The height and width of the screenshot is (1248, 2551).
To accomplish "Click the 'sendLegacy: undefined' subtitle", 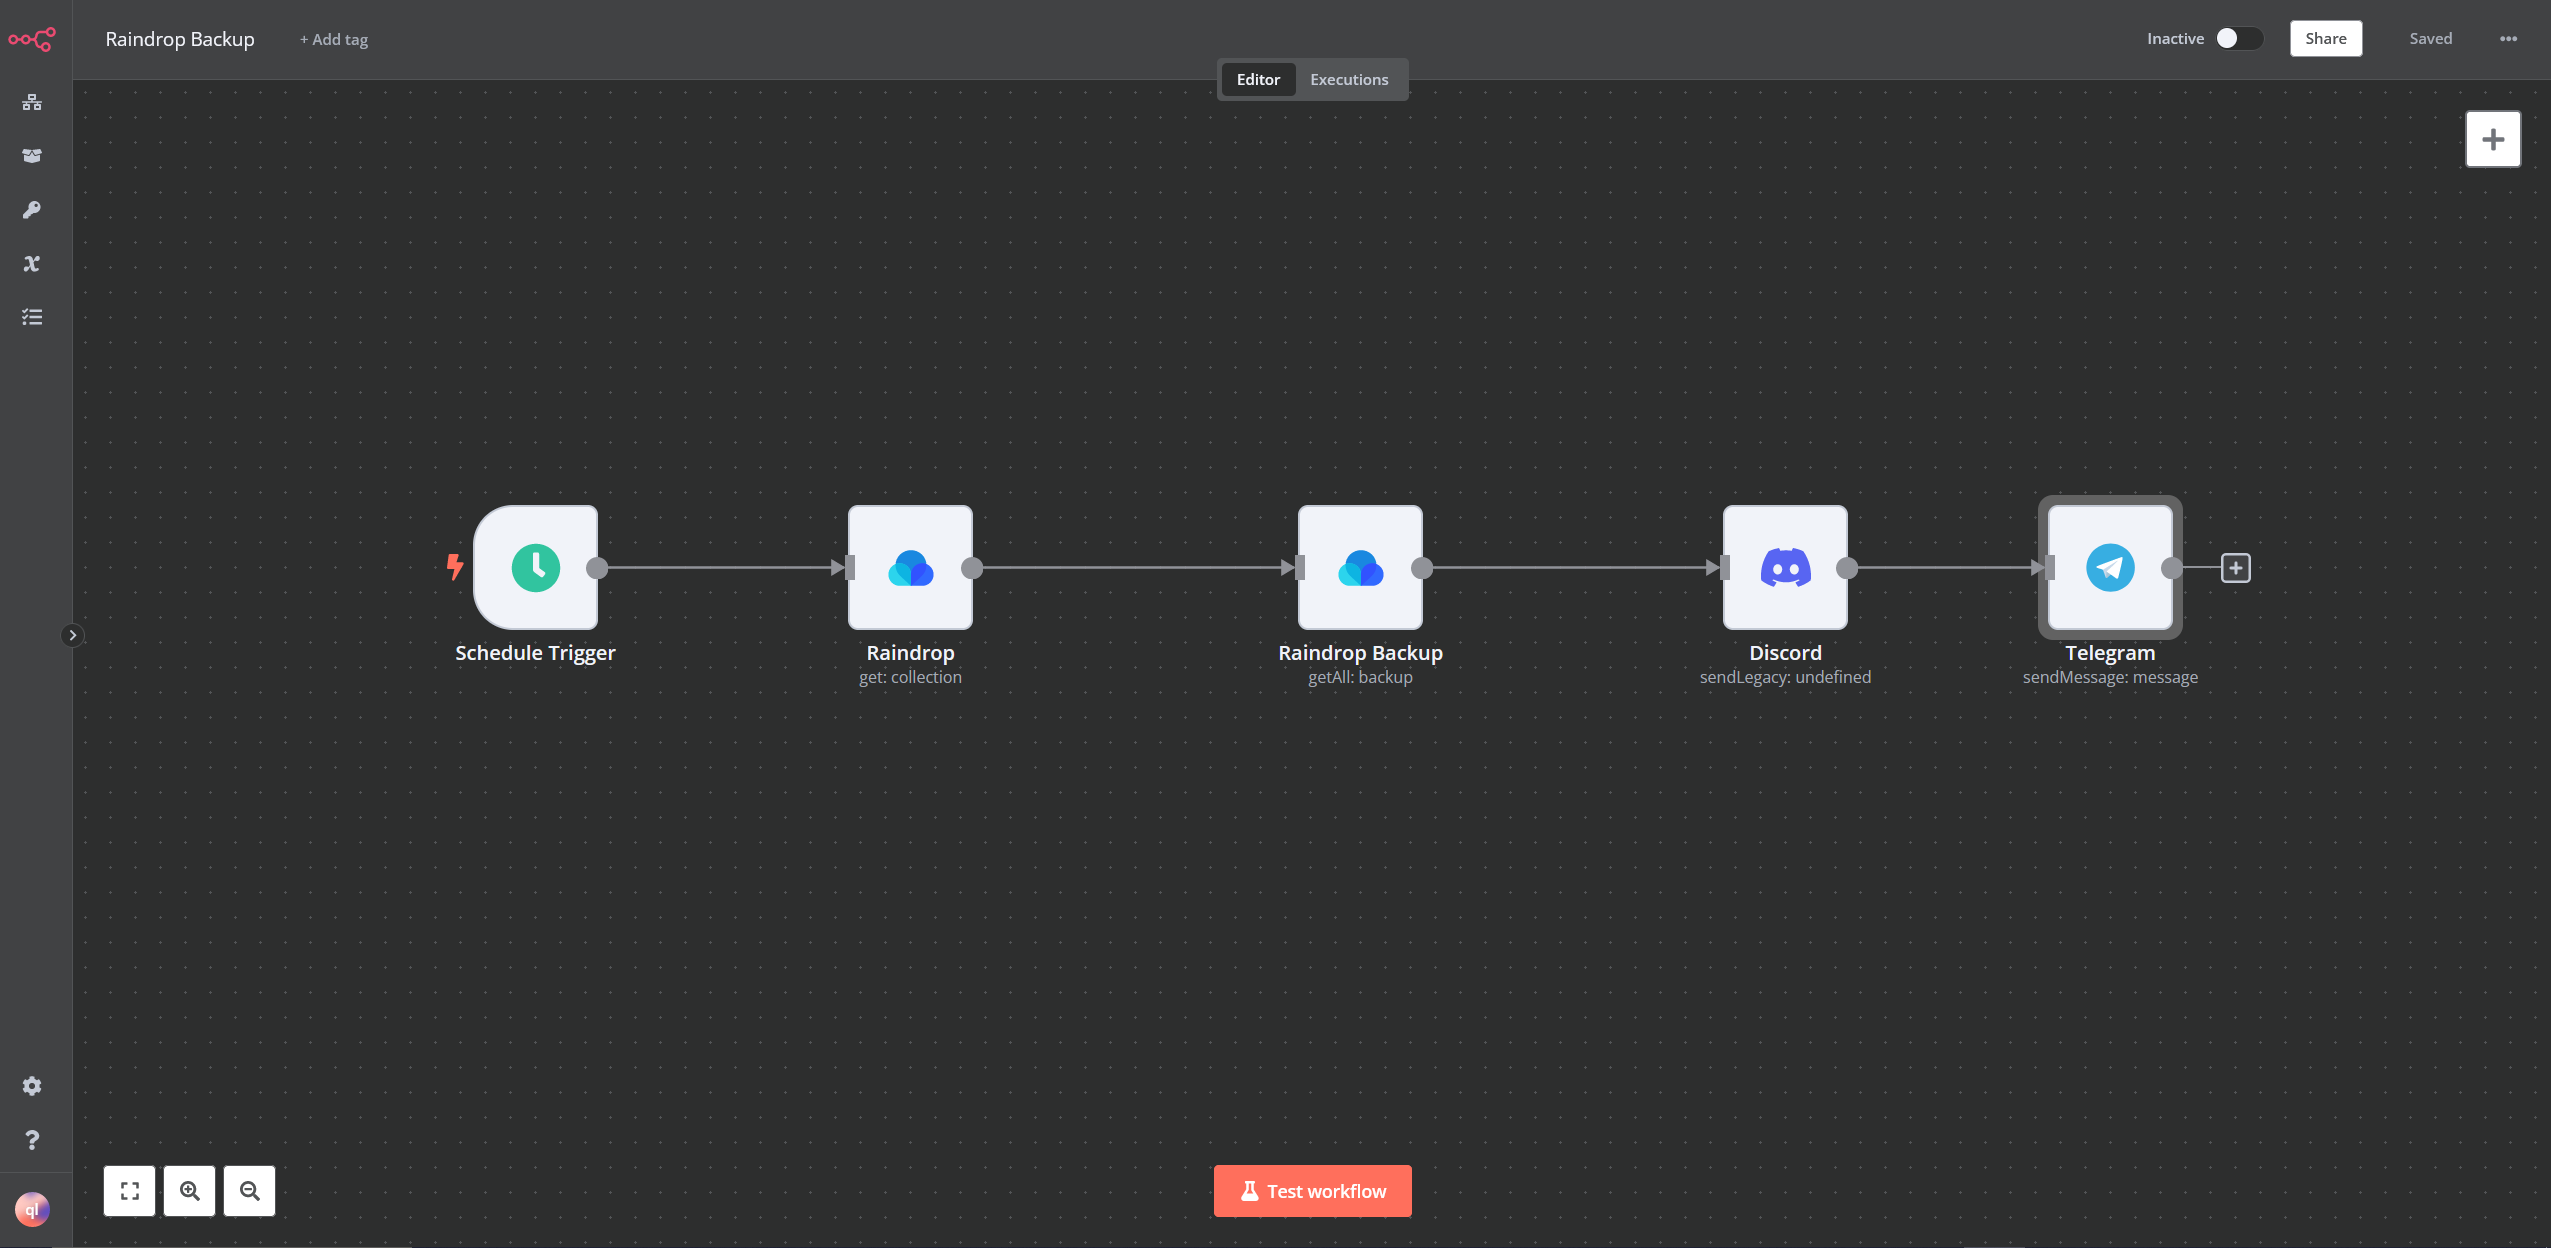I will (1785, 677).
